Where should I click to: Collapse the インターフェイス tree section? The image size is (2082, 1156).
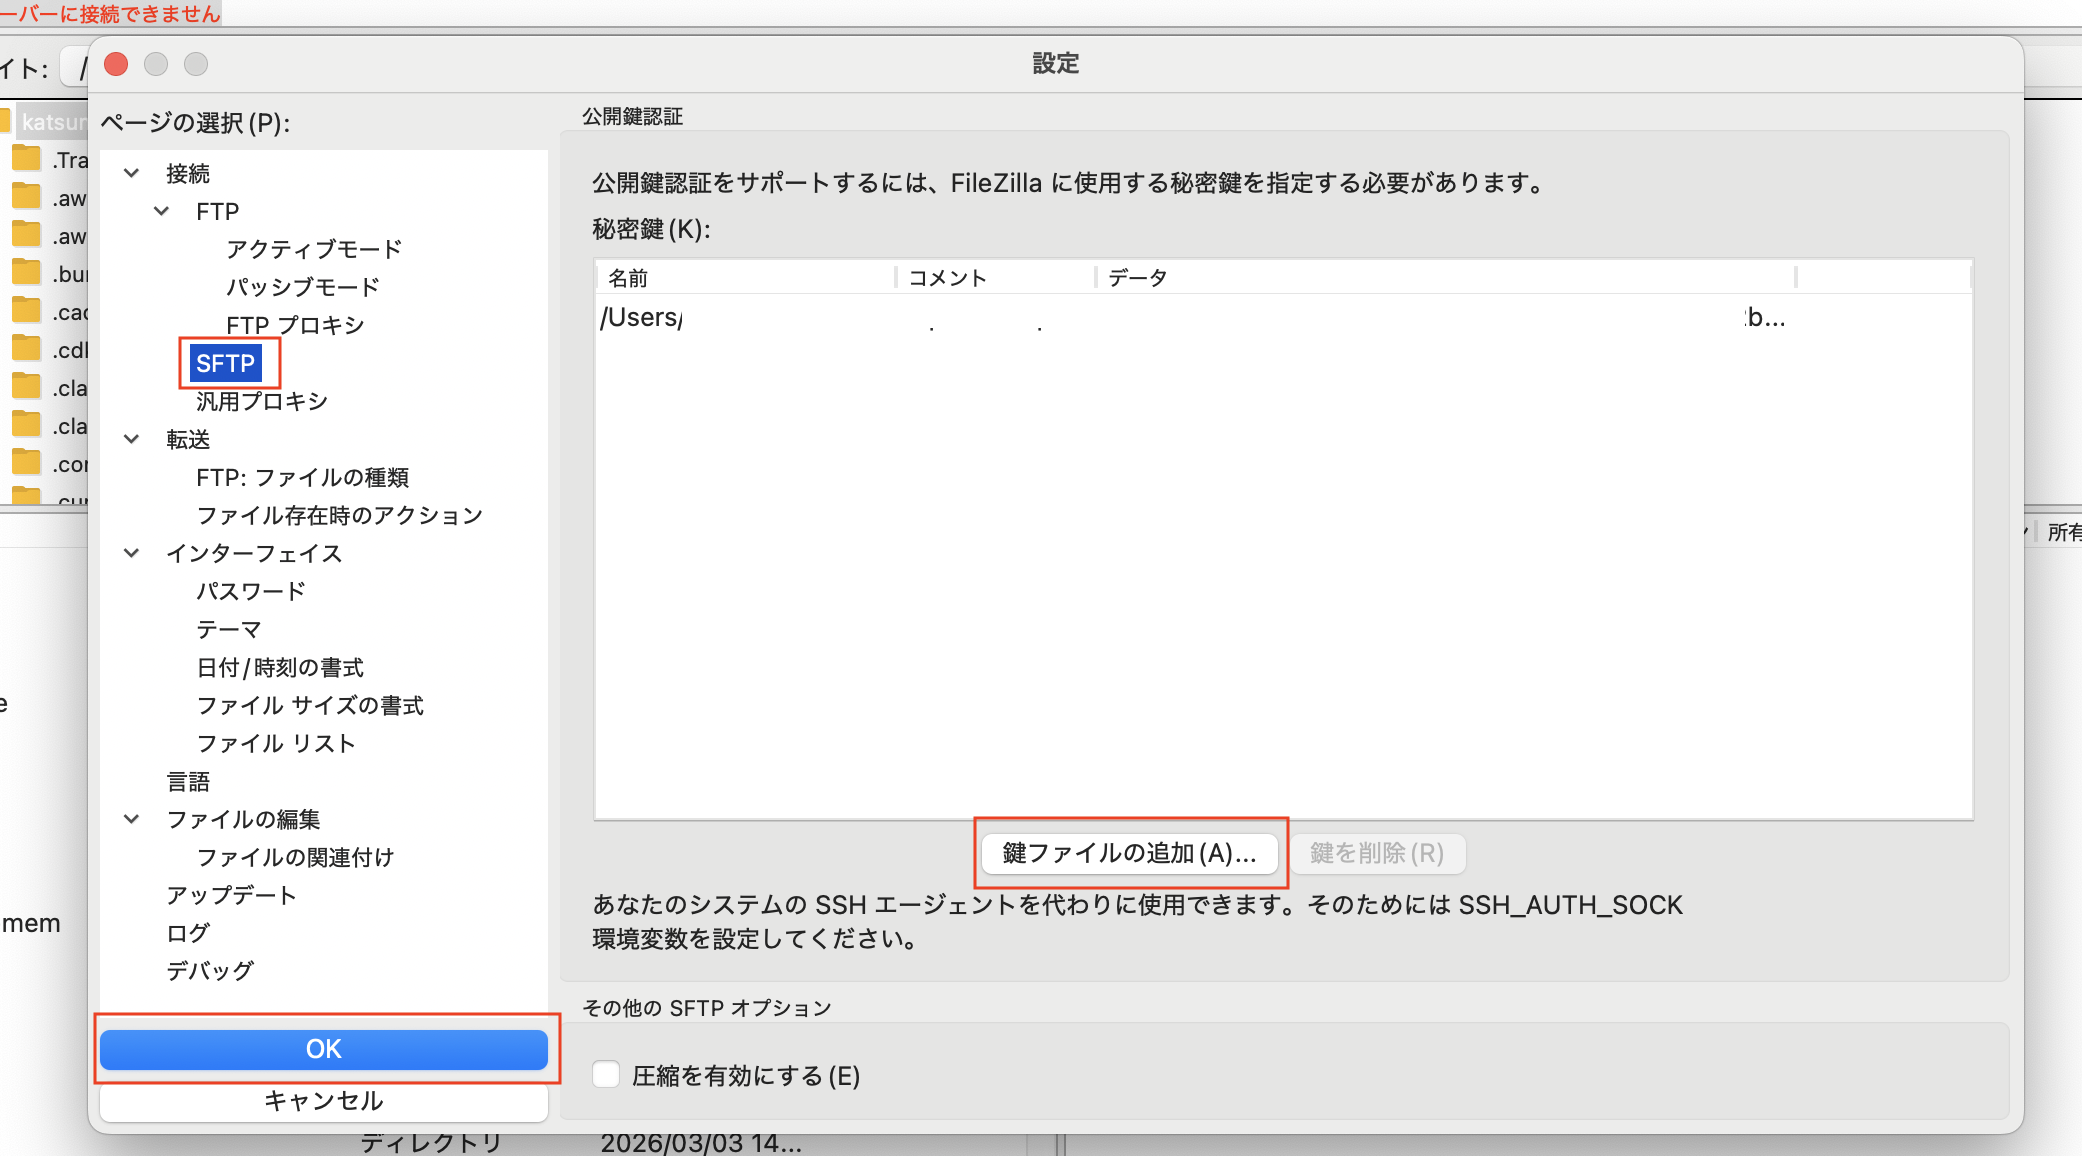pyautogui.click(x=131, y=553)
